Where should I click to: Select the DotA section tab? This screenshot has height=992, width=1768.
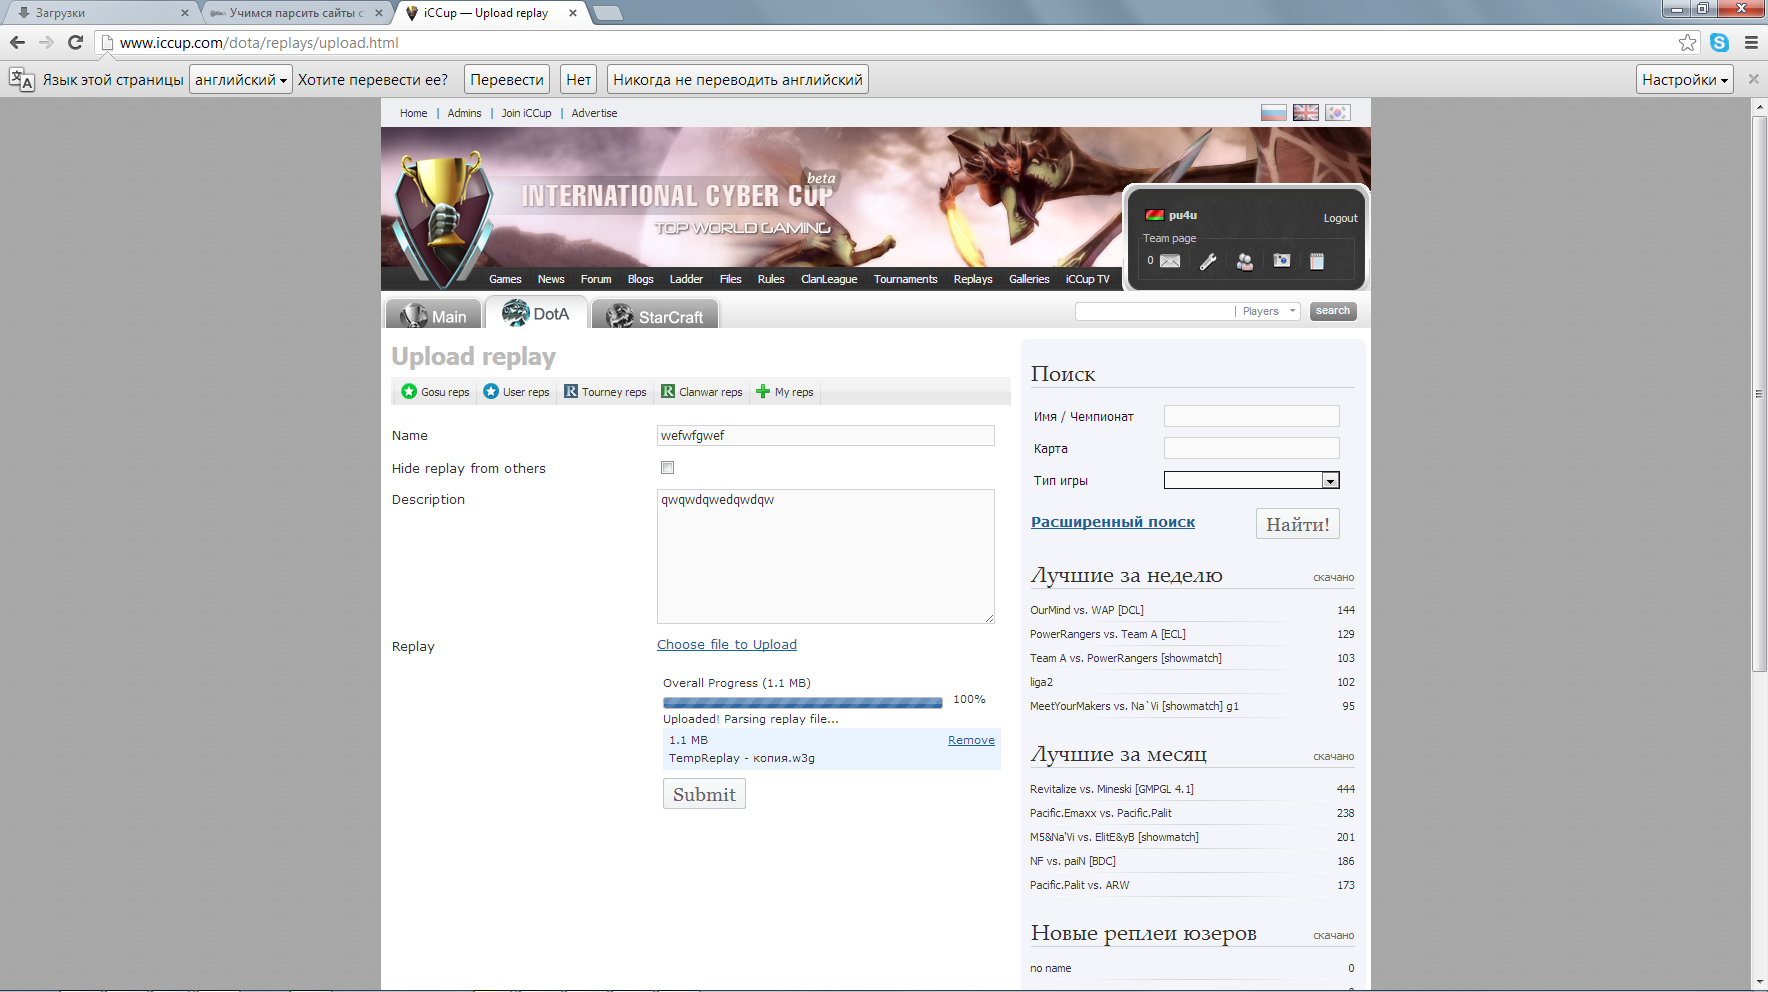(536, 313)
